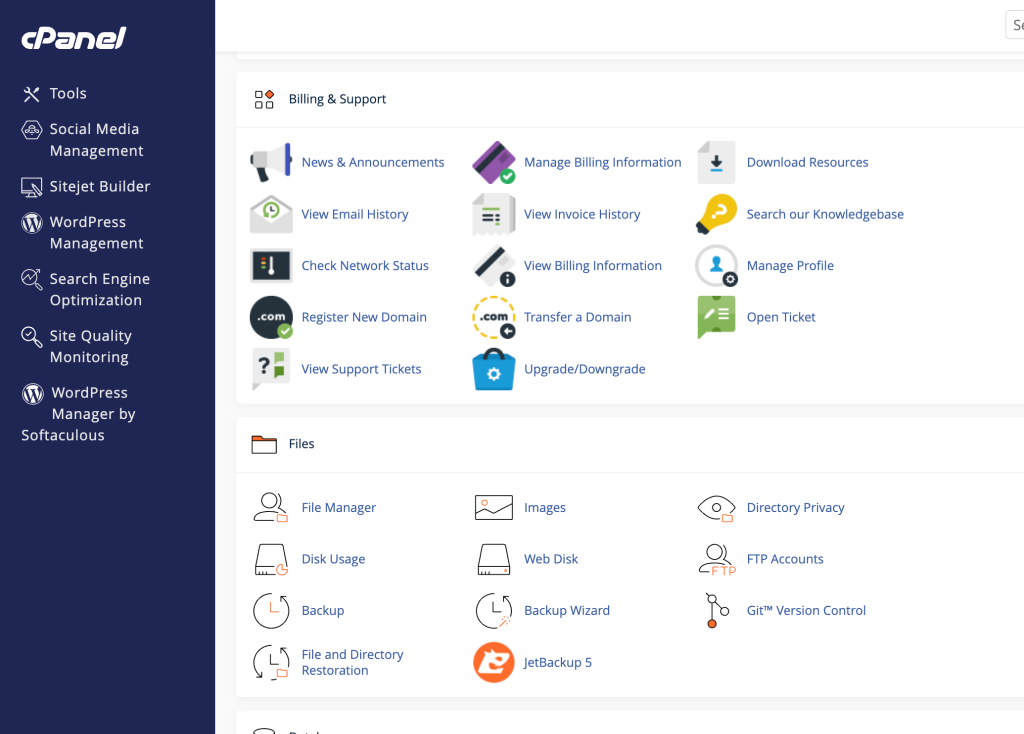Click the Images picture icon
The height and width of the screenshot is (734, 1024).
coord(494,507)
